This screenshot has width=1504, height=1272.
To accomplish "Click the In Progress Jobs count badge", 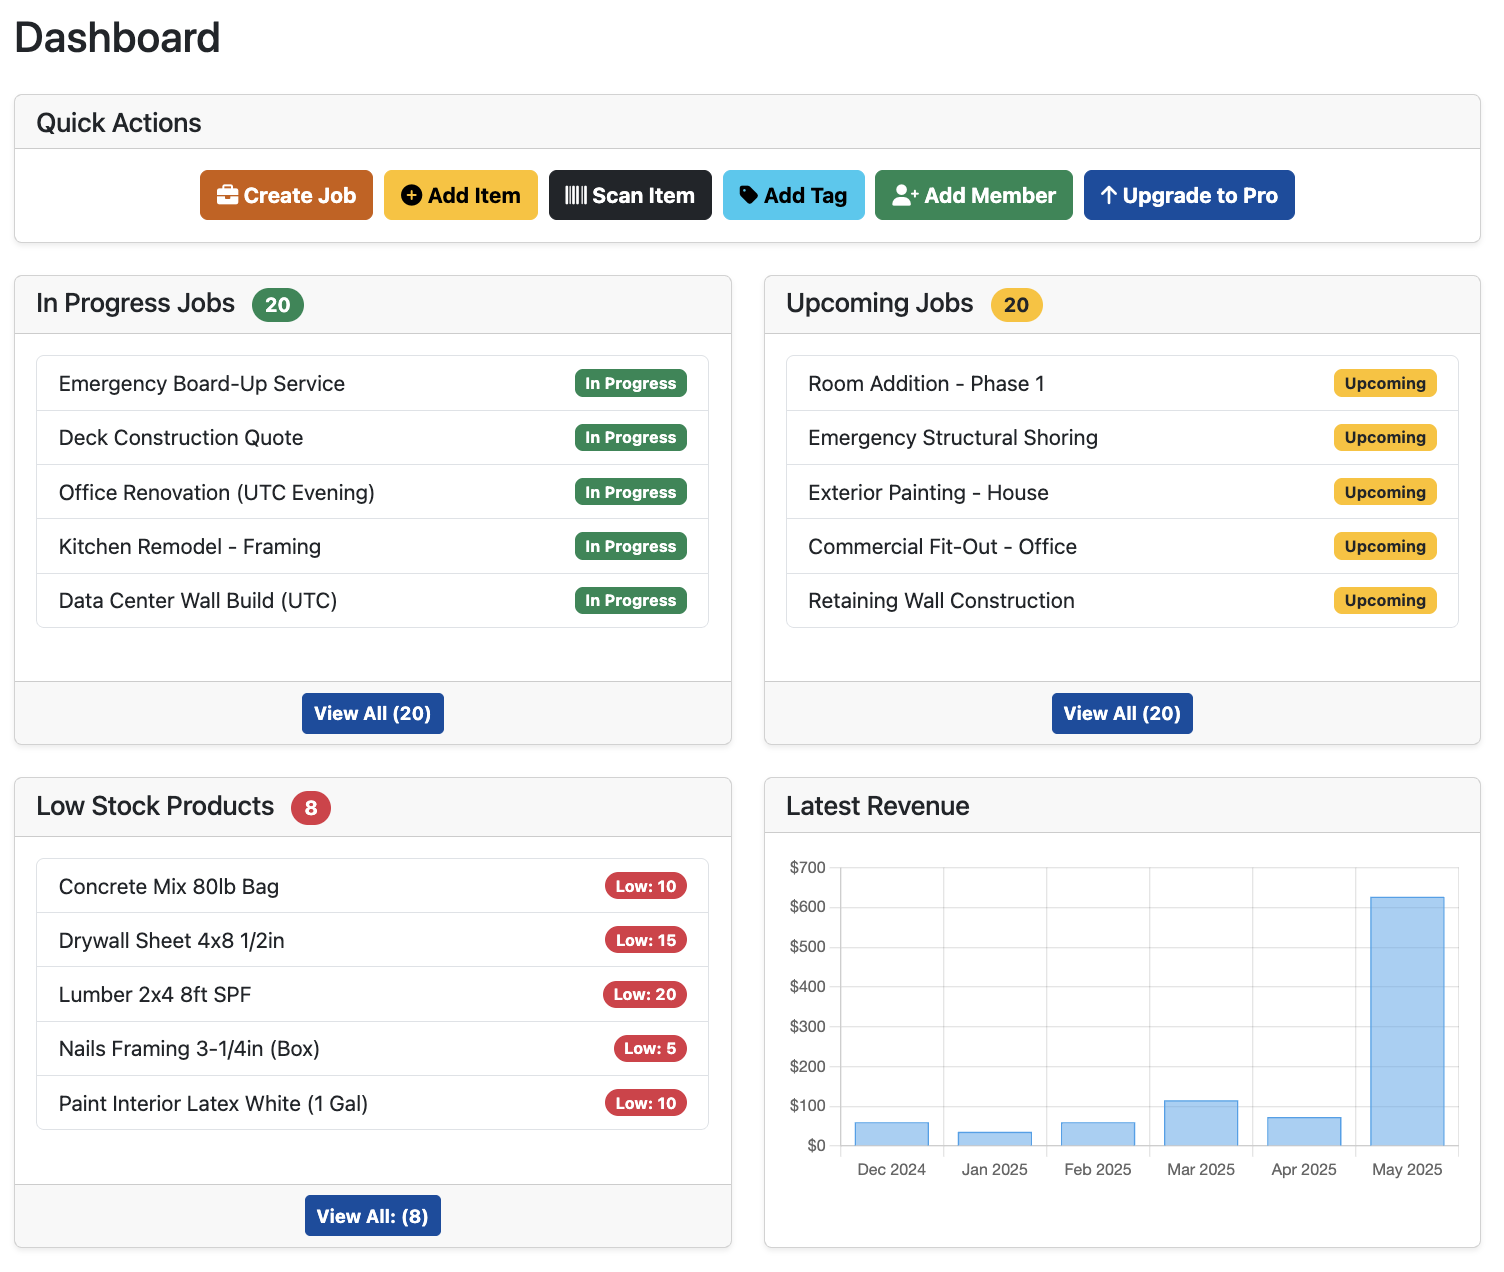I will click(278, 305).
